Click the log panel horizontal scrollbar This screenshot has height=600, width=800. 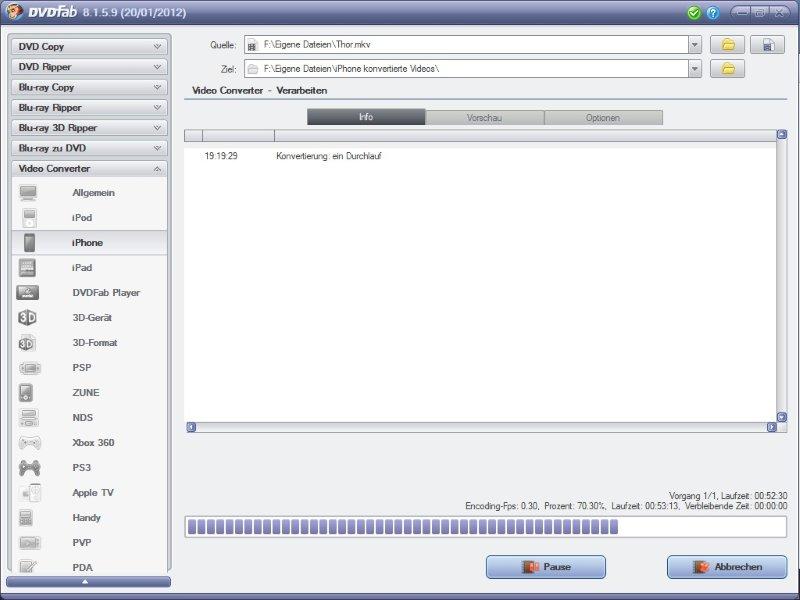point(481,427)
